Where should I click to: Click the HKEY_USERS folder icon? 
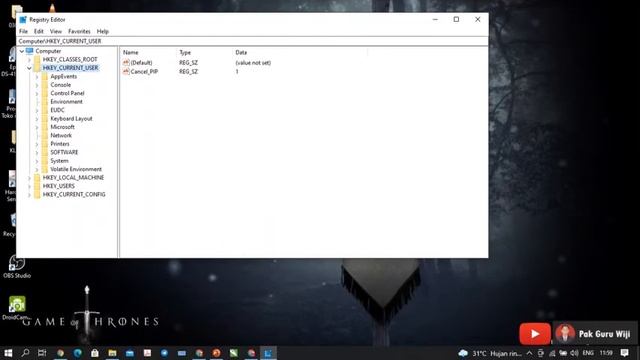37,186
